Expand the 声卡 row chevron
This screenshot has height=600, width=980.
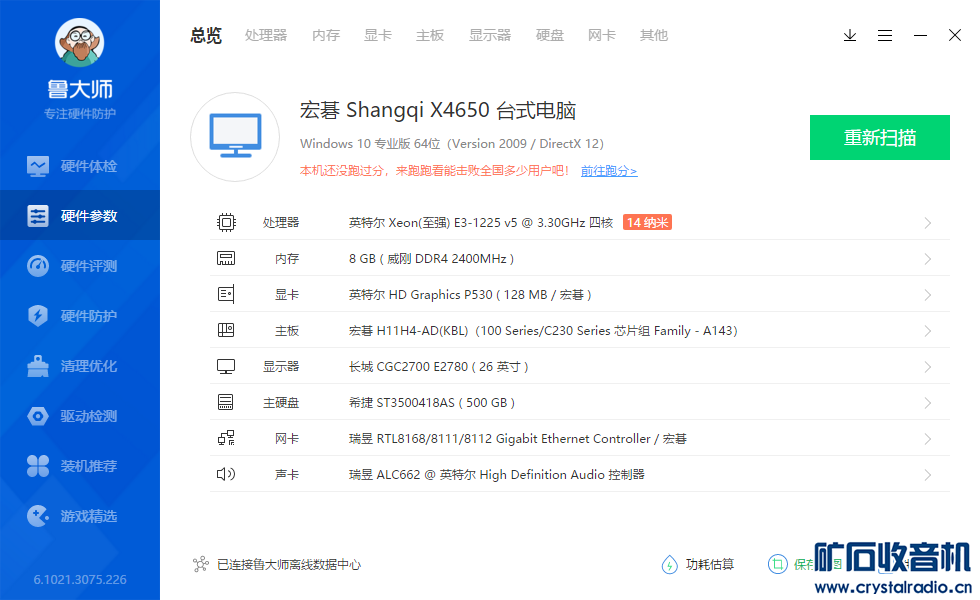[928, 475]
